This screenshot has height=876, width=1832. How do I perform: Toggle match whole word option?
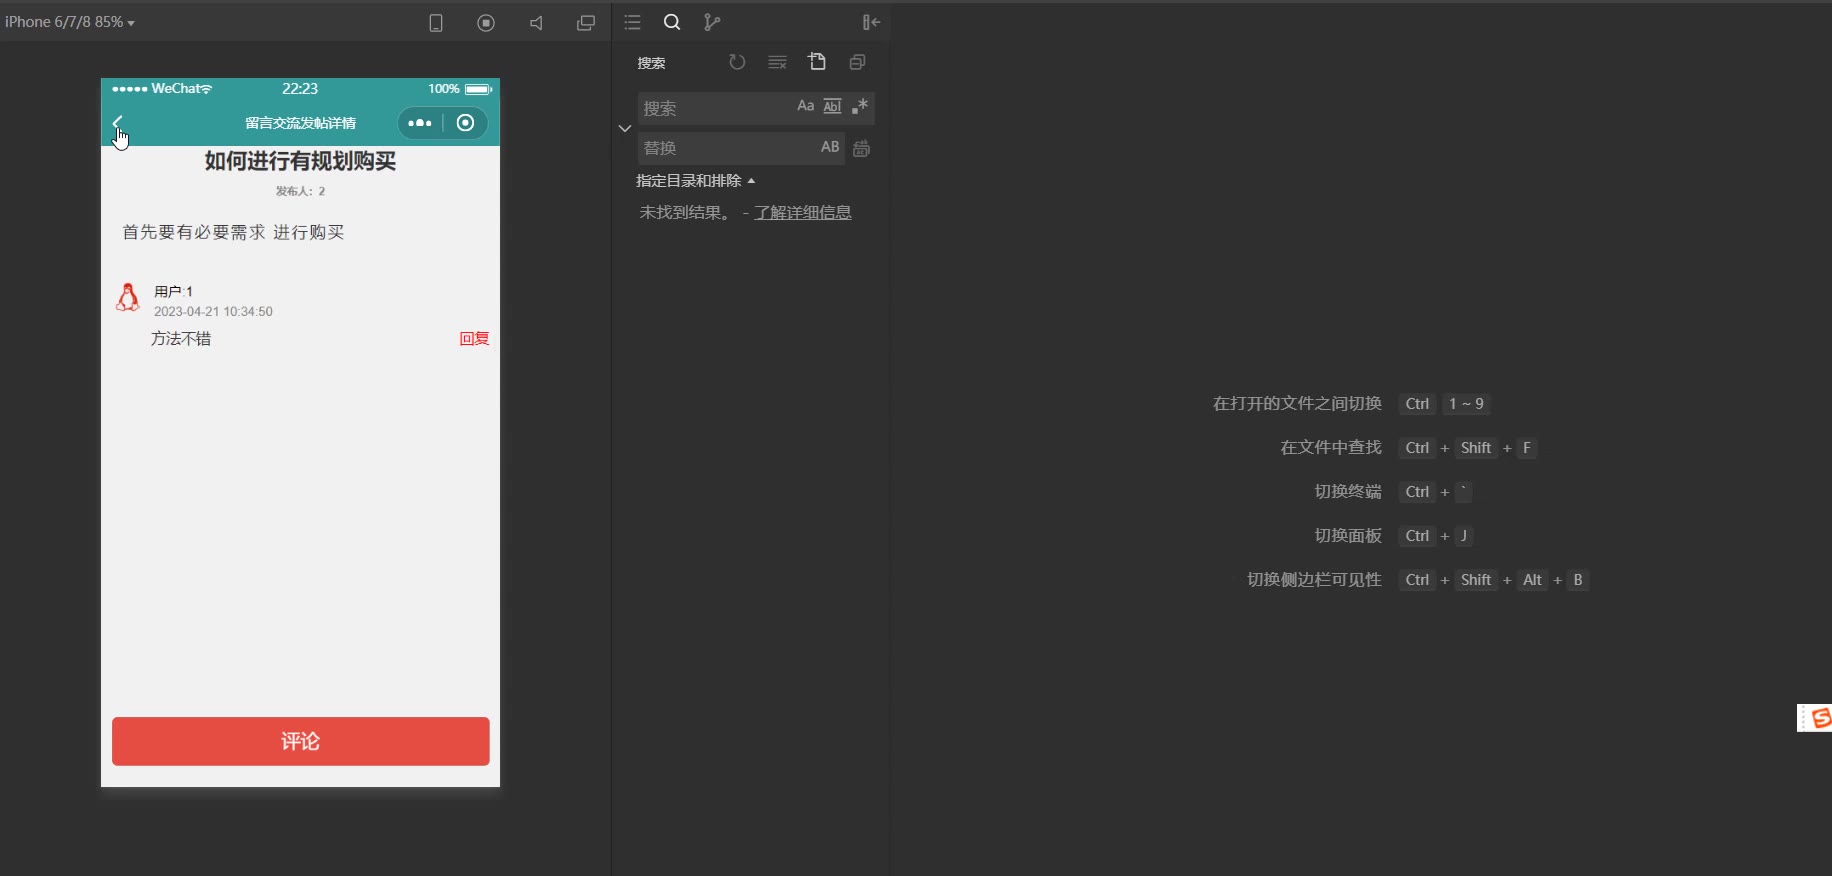832,106
